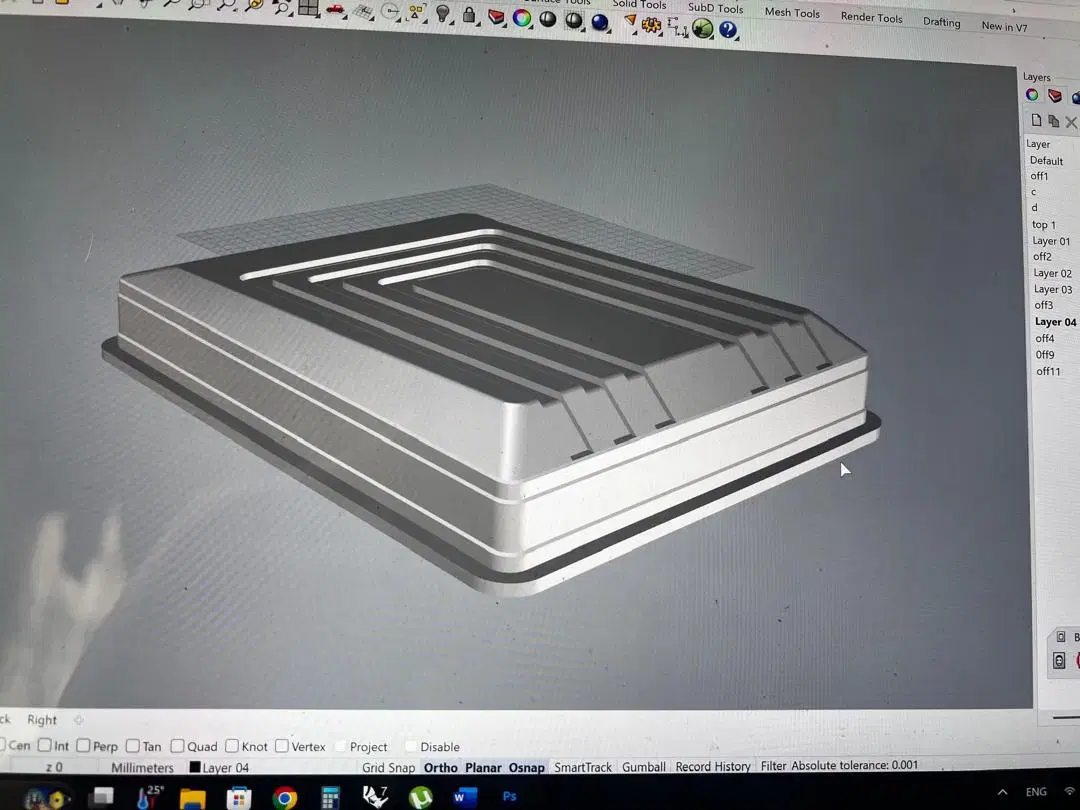Select the bold Layer 04 row
The width and height of the screenshot is (1080, 810).
coord(1055,322)
